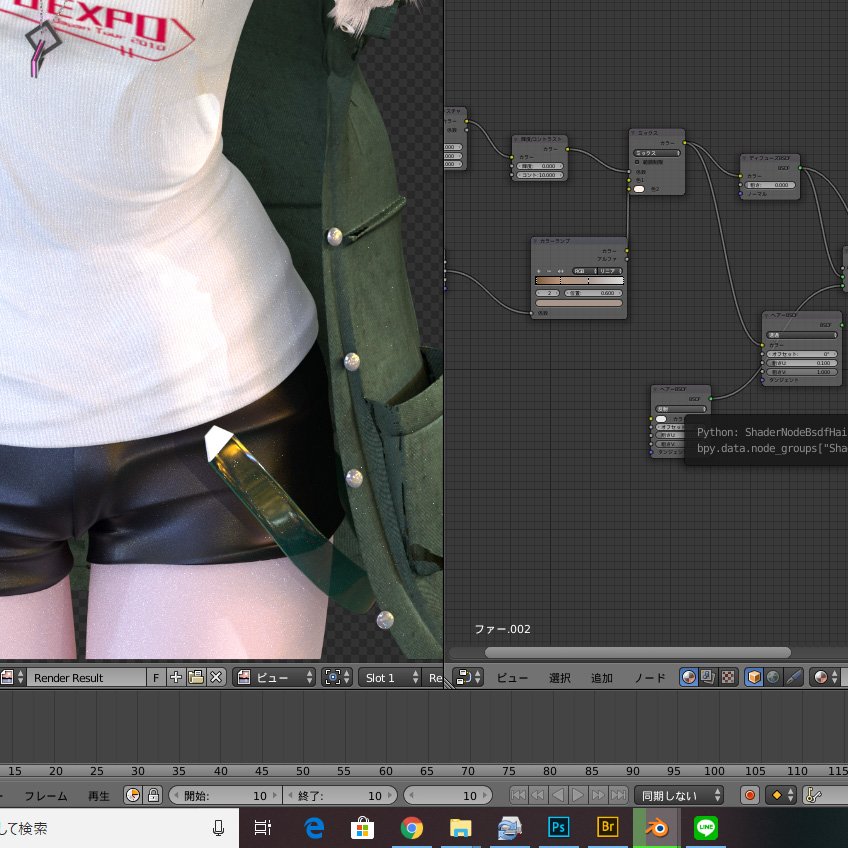This screenshot has height=848, width=848.
Task: Select object shader type cube icon
Action: pos(754,677)
